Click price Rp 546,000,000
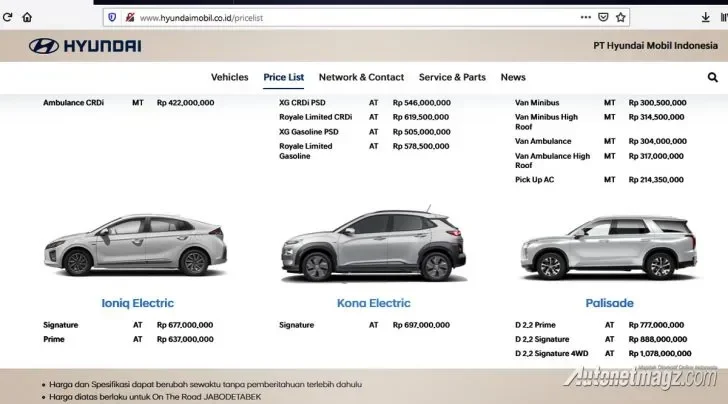Viewport: 728px width, 404px height. click(x=422, y=103)
